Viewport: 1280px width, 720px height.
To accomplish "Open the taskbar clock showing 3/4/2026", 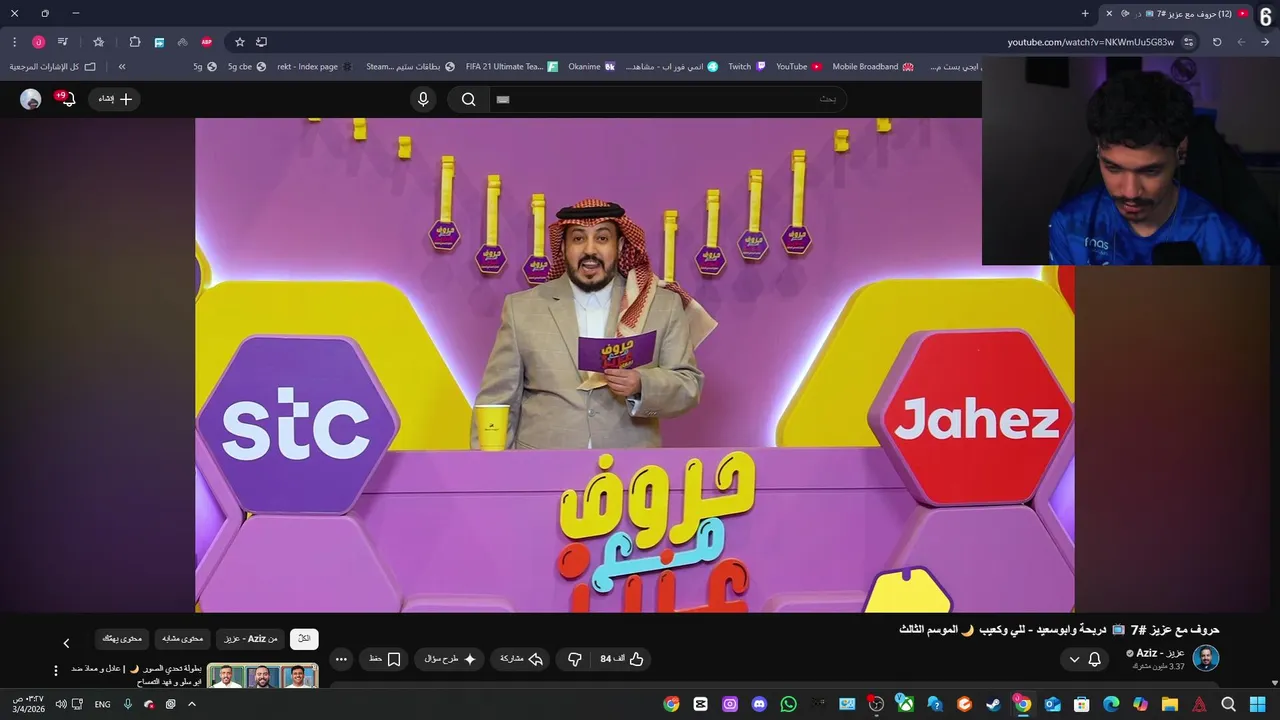I will (28, 704).
